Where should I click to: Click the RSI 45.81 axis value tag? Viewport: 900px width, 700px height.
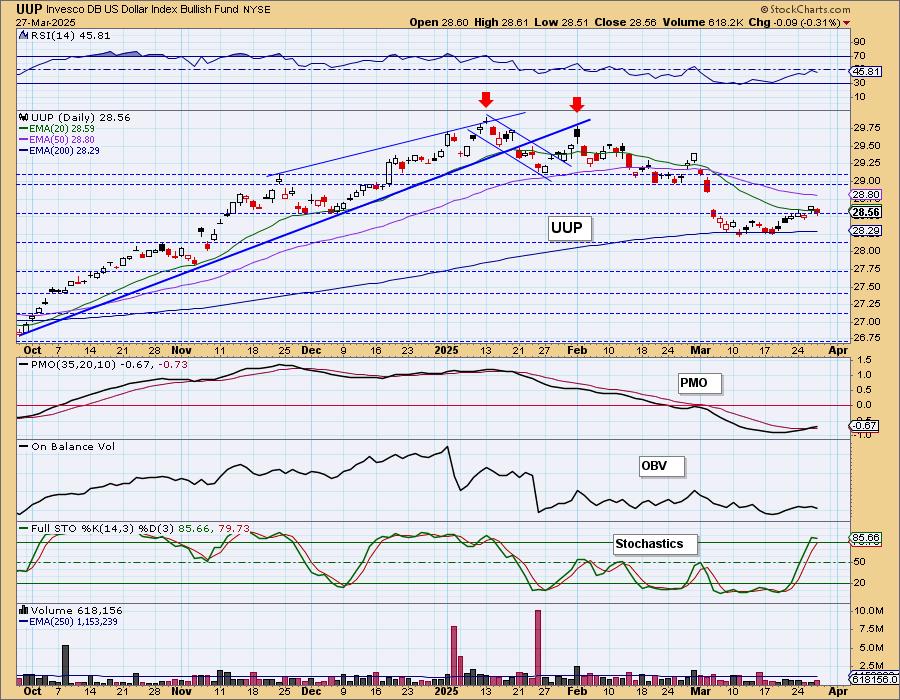[x=866, y=72]
